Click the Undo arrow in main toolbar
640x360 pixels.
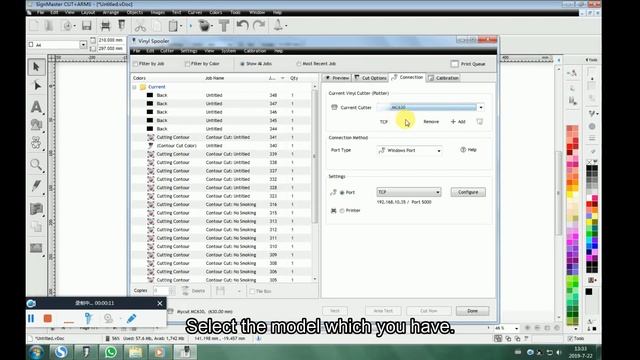(242, 26)
